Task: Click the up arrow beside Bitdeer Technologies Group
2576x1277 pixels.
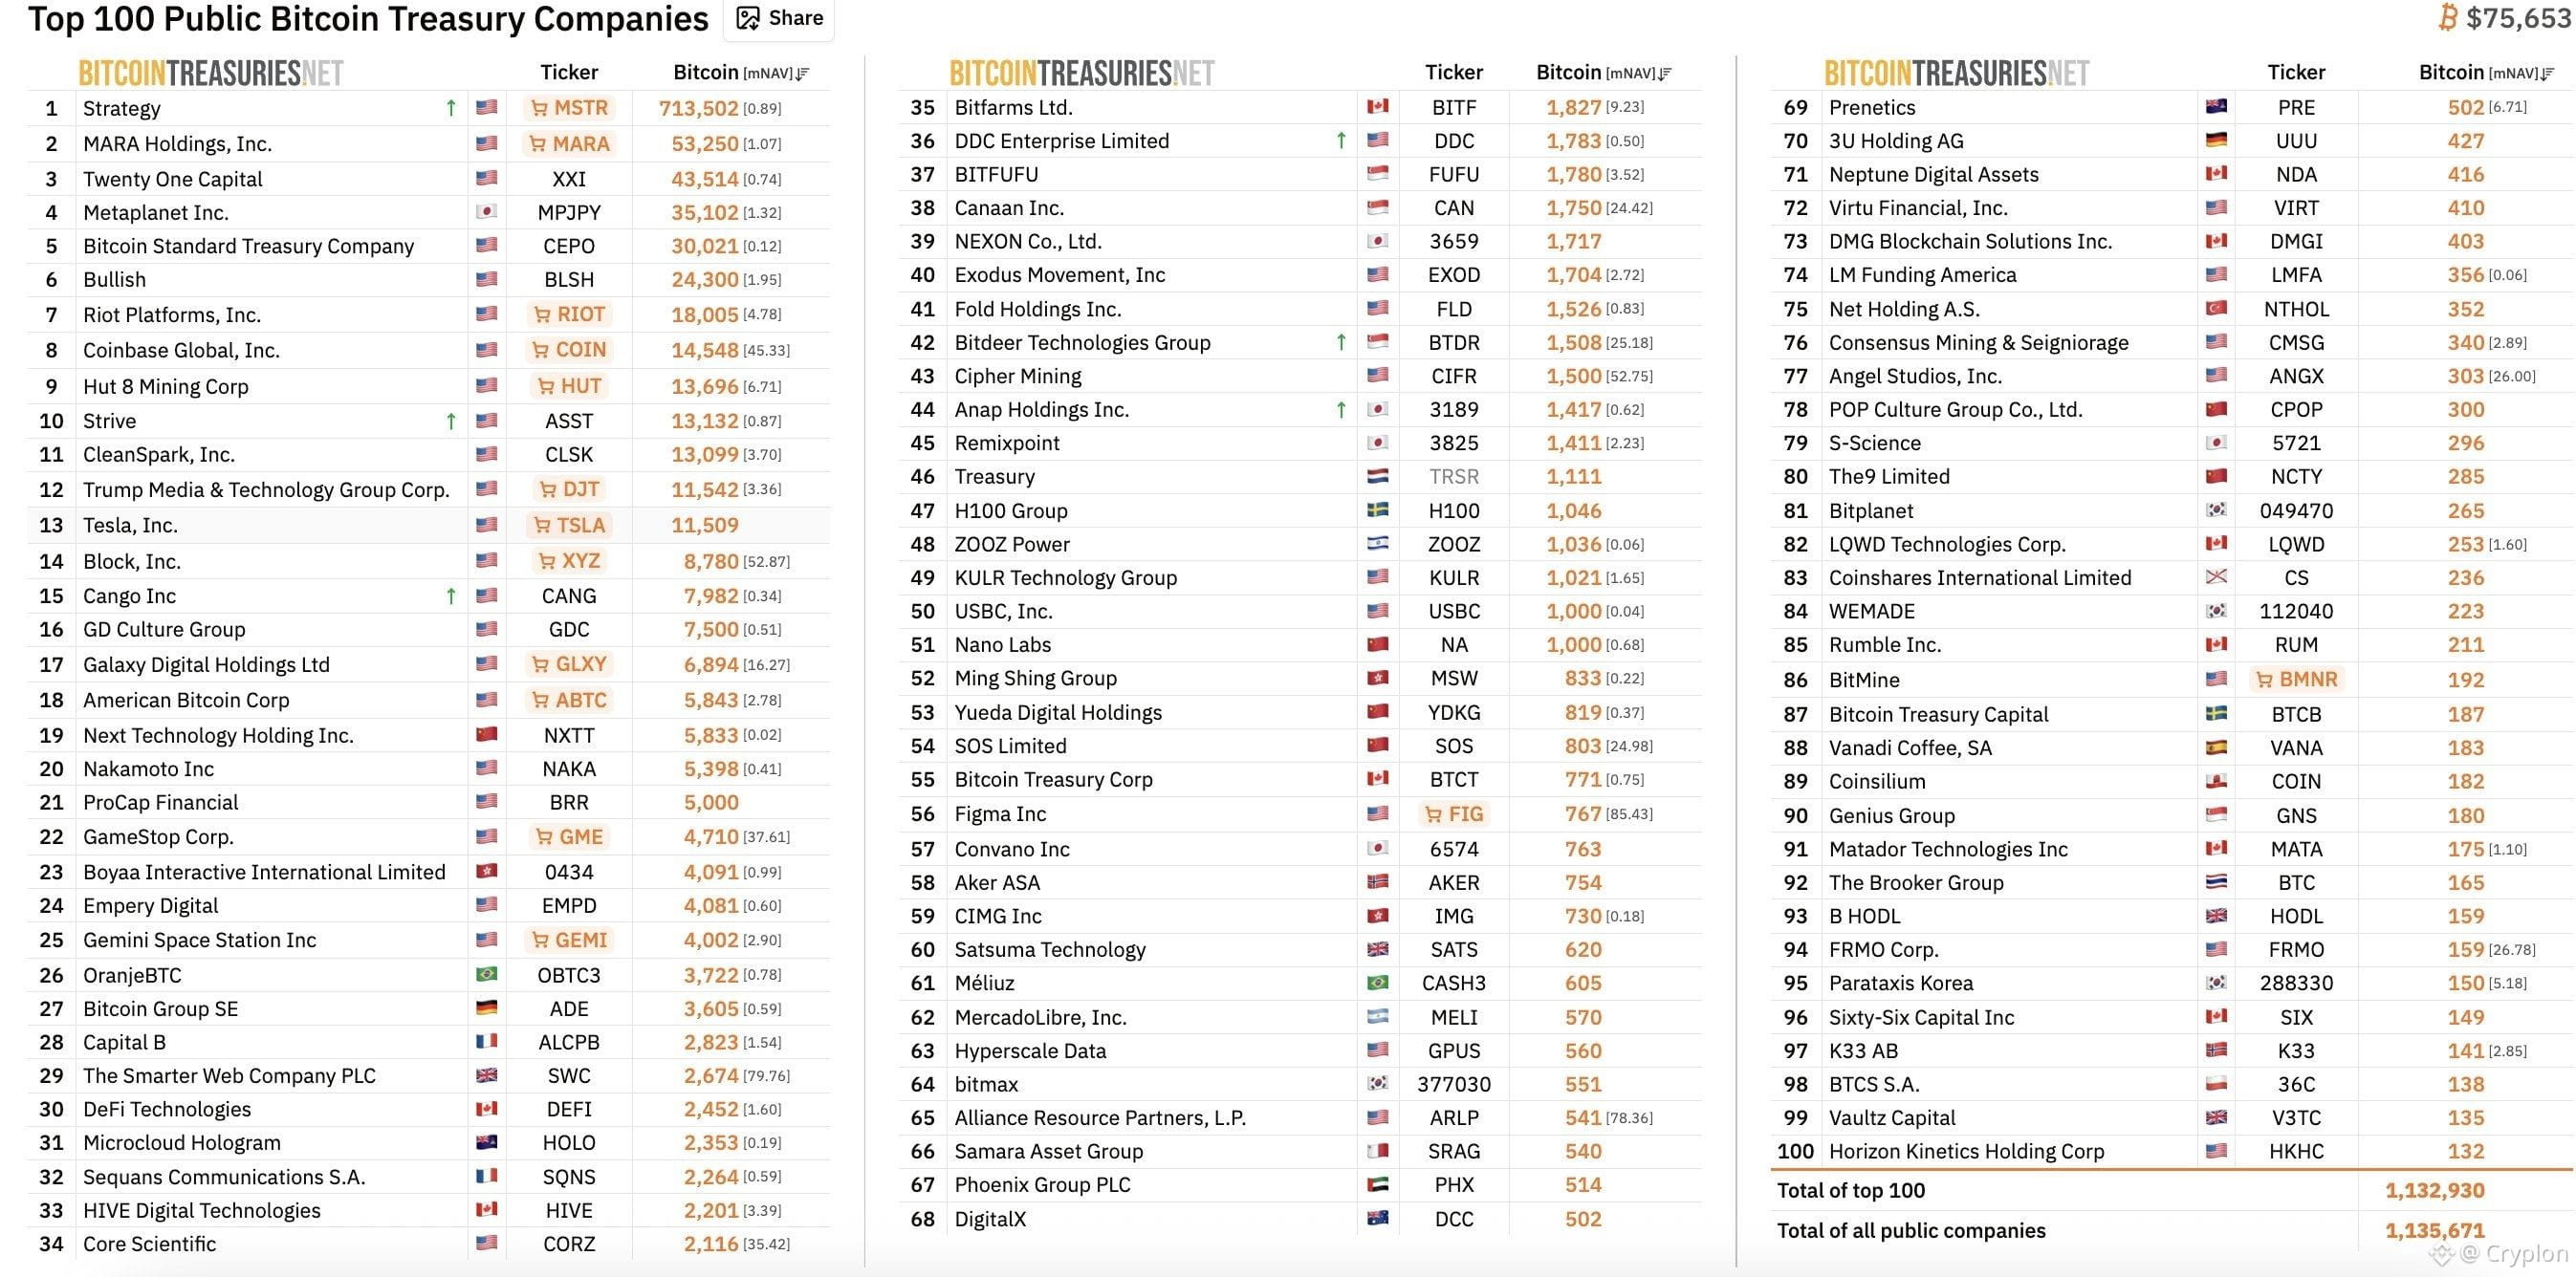Action: (1341, 342)
